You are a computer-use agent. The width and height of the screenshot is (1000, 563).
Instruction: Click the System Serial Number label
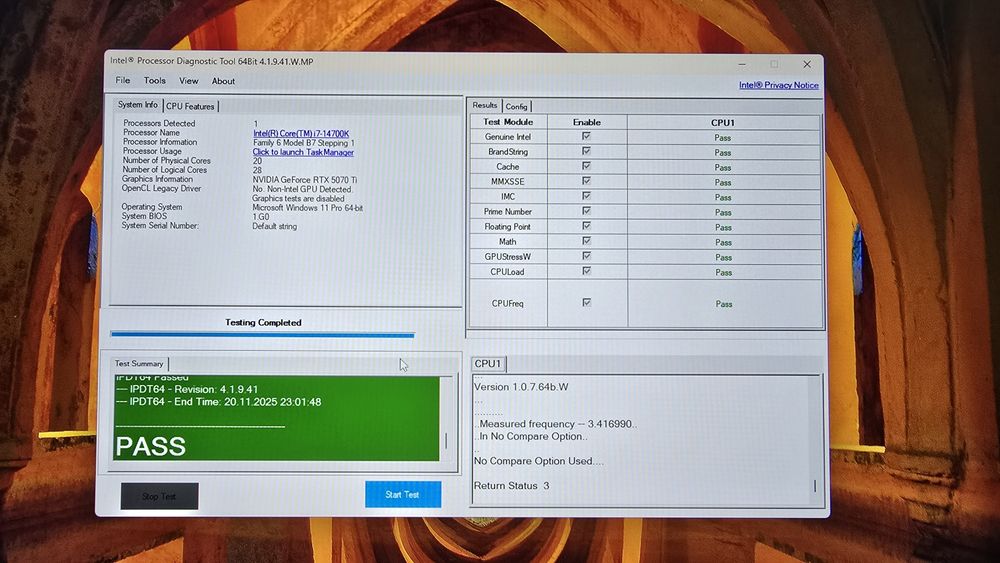[160, 226]
